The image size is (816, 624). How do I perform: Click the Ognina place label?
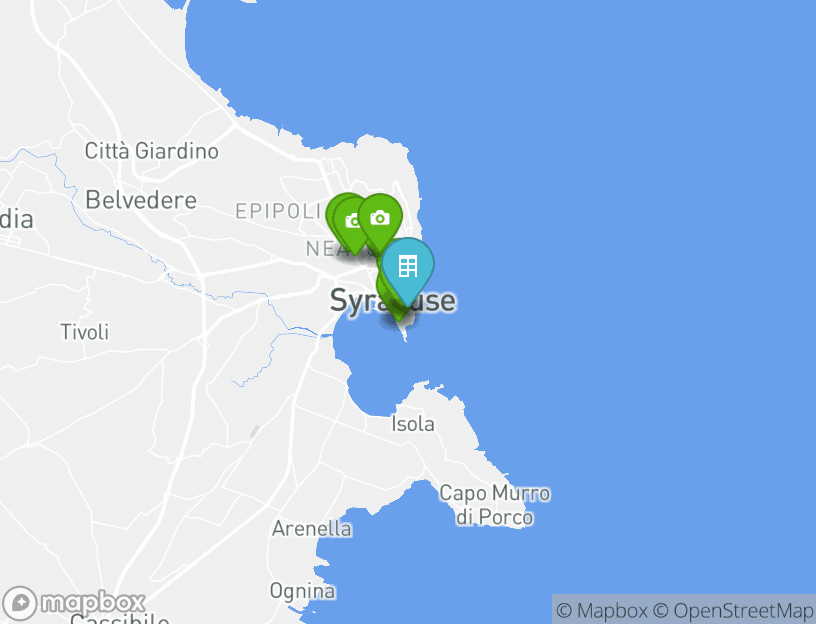302,591
